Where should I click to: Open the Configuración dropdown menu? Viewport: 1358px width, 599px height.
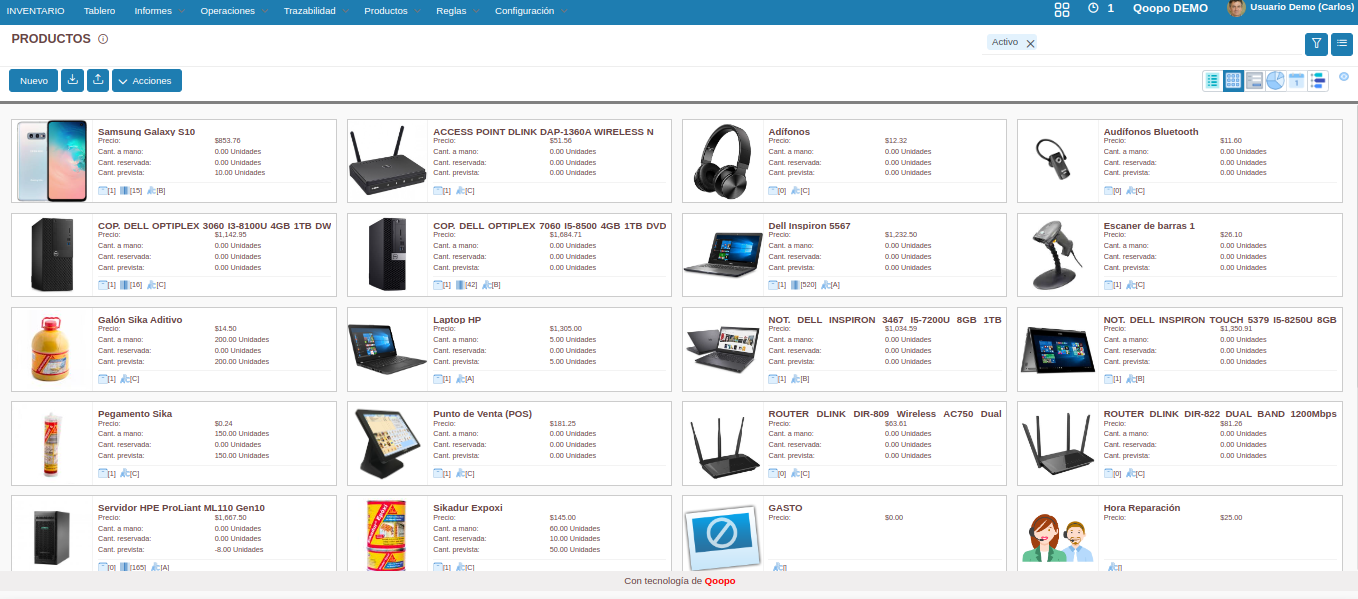[531, 10]
